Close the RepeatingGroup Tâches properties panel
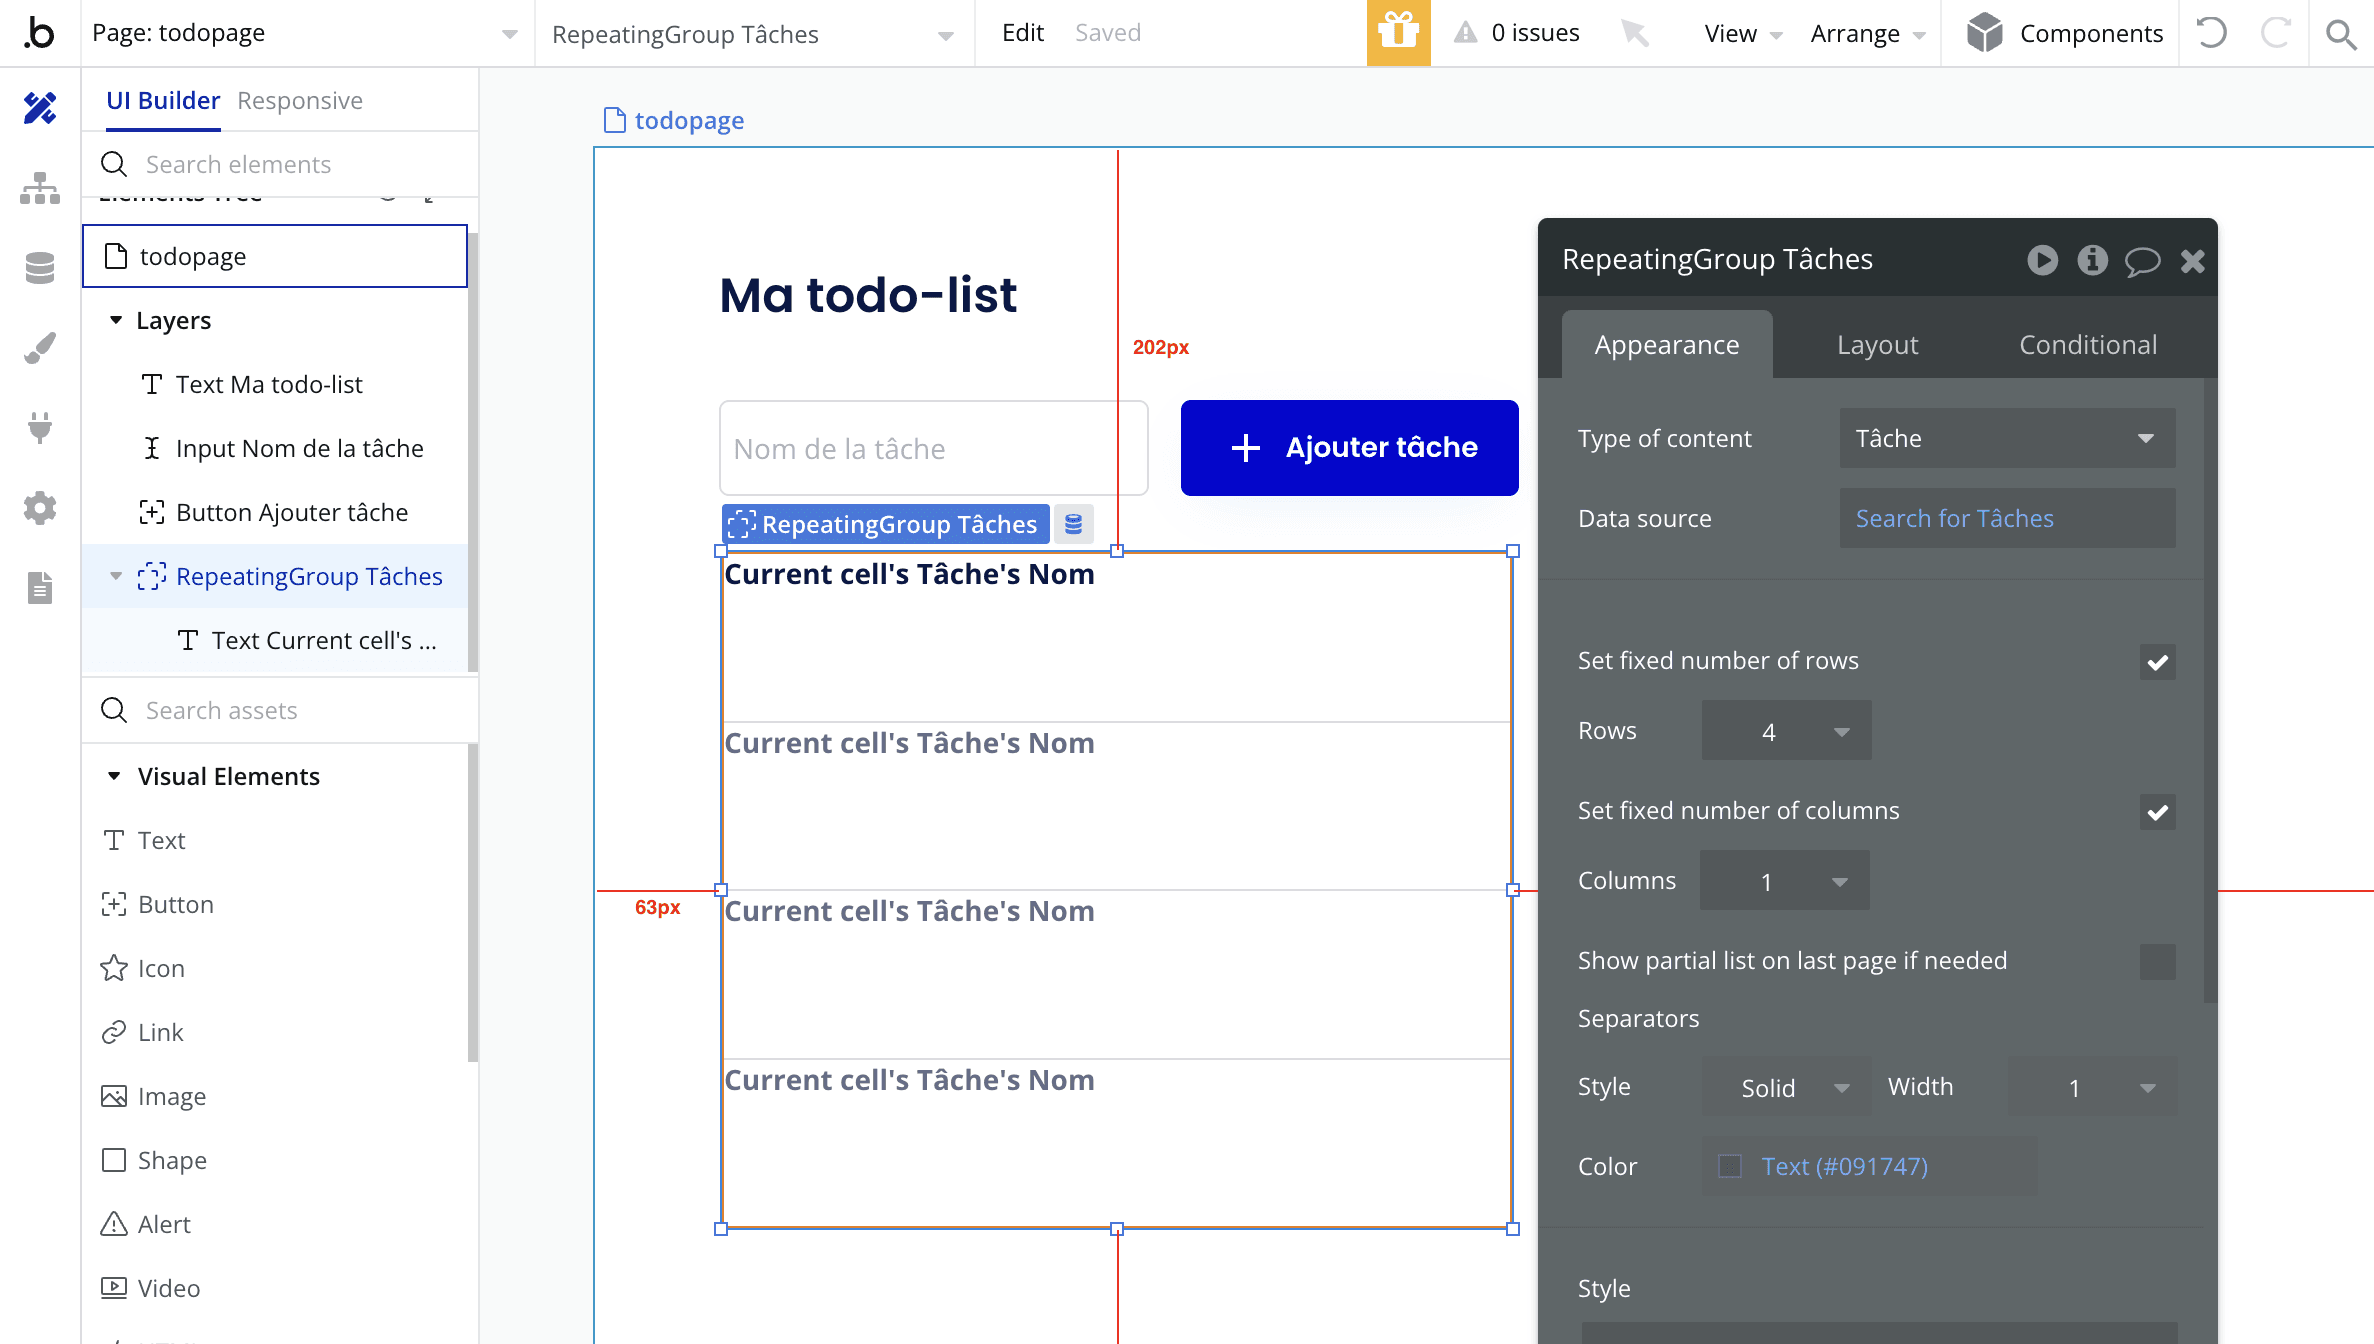 tap(2193, 259)
